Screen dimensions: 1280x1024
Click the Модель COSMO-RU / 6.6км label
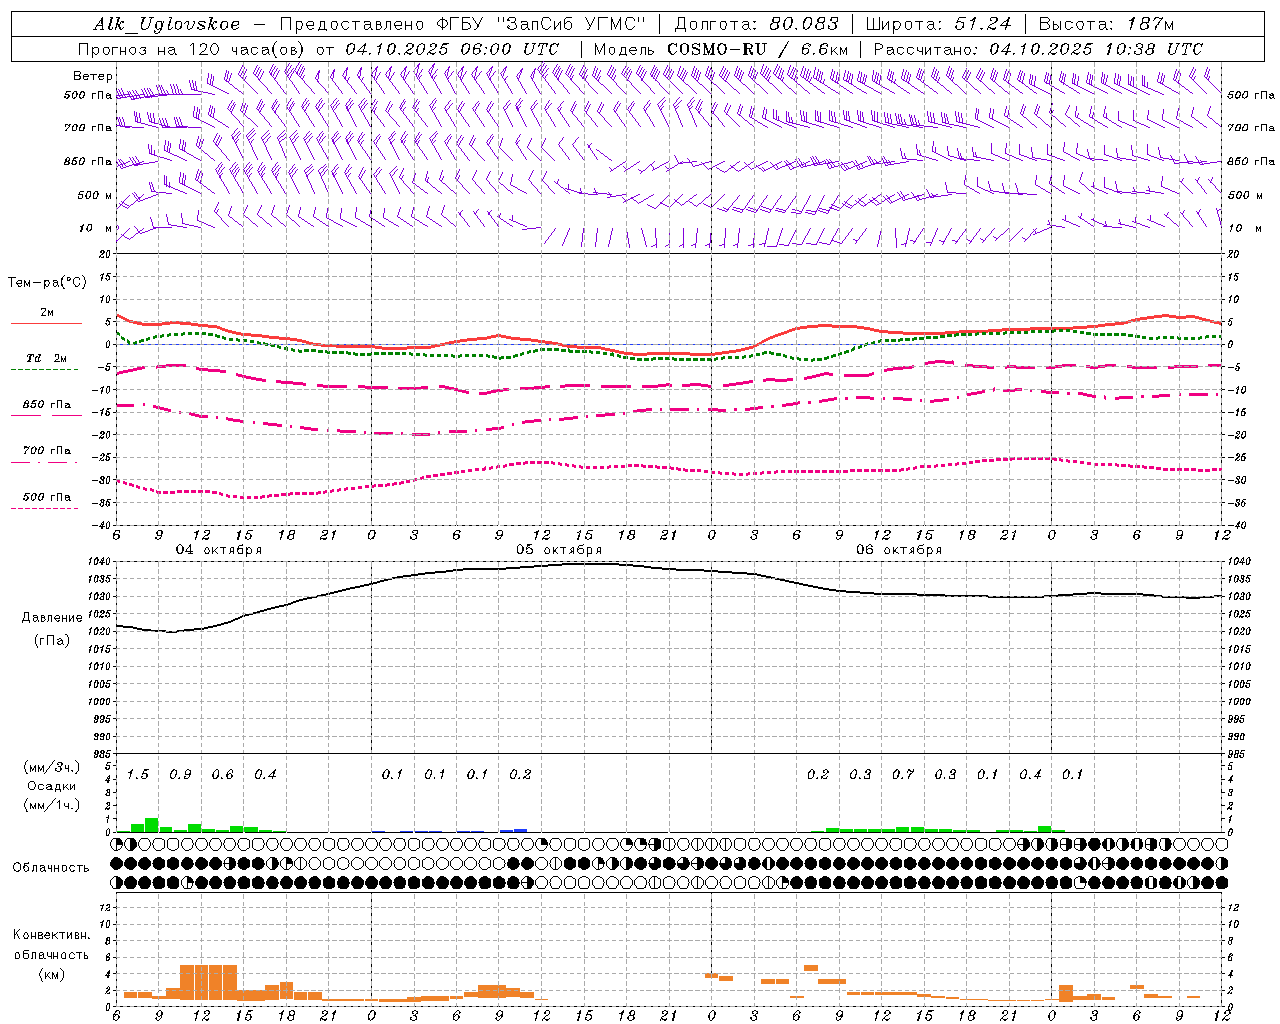tap(721, 49)
